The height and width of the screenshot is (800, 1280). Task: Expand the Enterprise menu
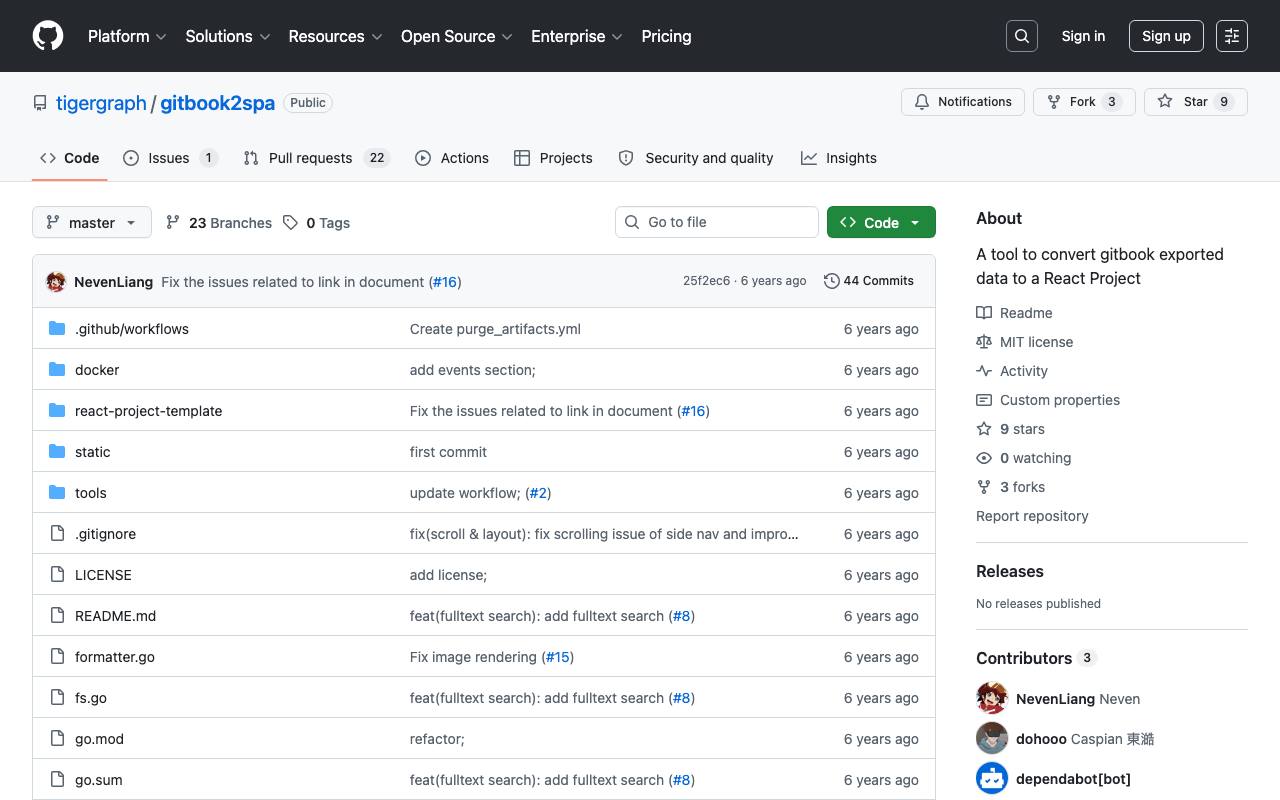(x=577, y=36)
